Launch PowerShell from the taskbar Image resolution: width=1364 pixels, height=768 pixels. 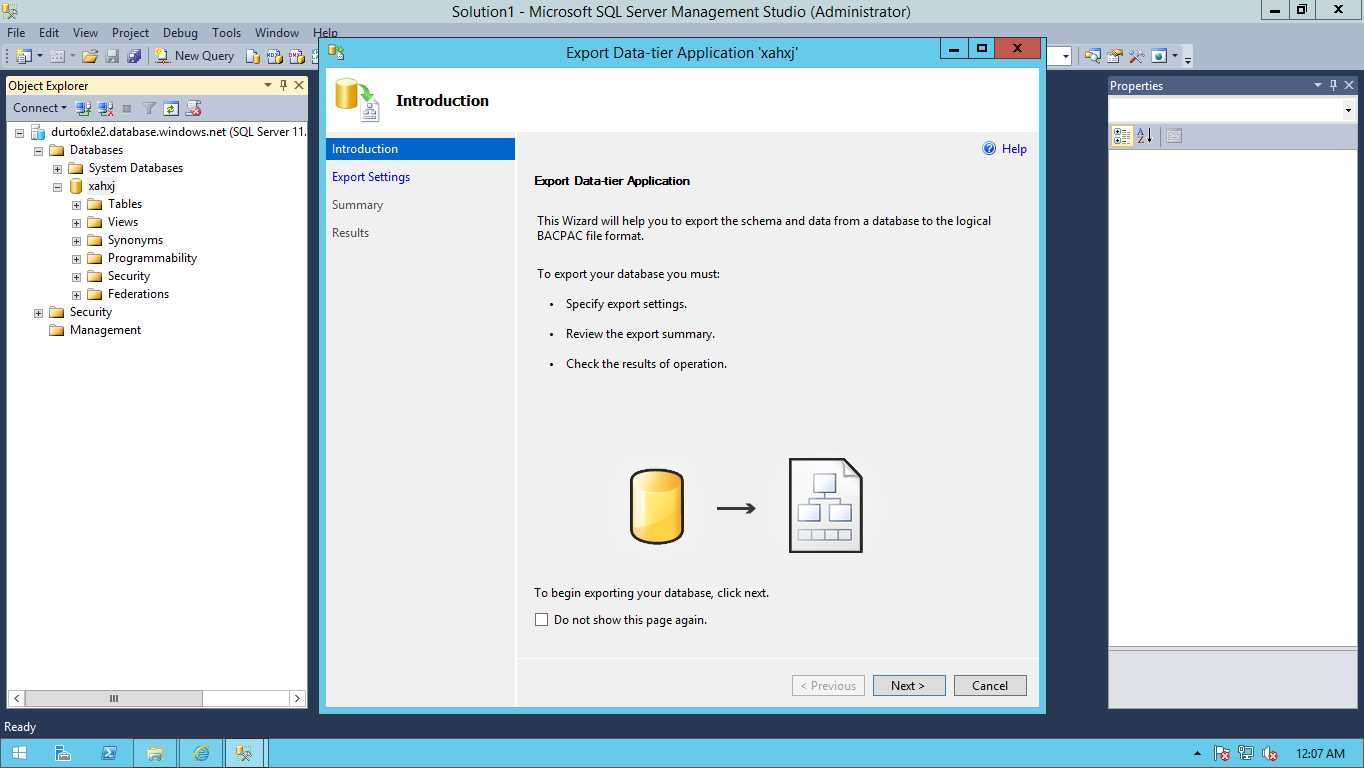(x=109, y=753)
